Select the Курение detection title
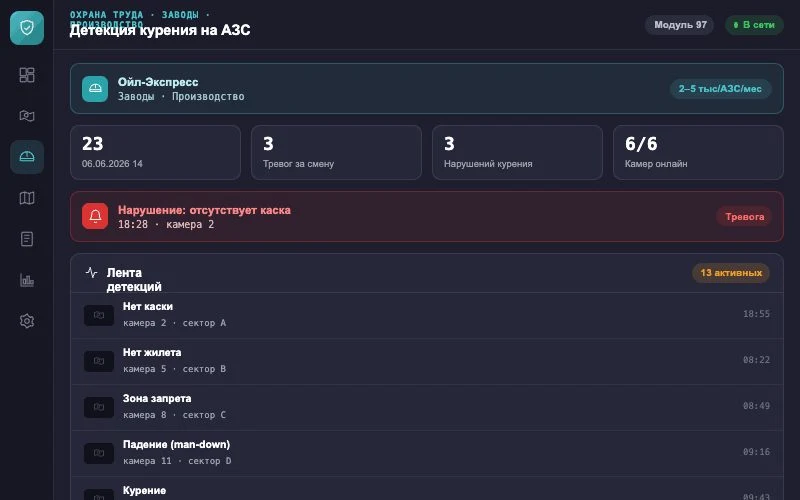This screenshot has height=500, width=800. coord(144,490)
